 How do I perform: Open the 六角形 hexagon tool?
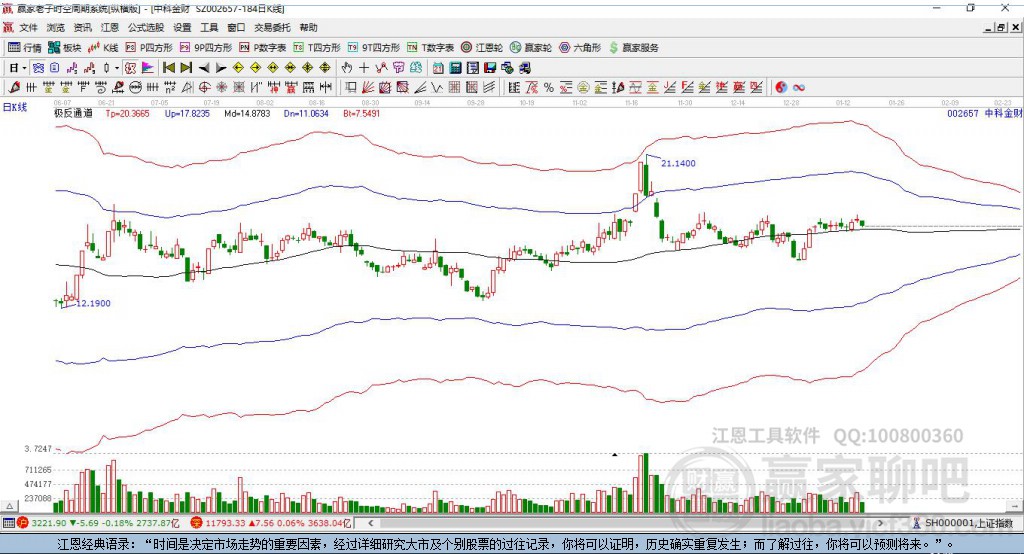coord(580,48)
